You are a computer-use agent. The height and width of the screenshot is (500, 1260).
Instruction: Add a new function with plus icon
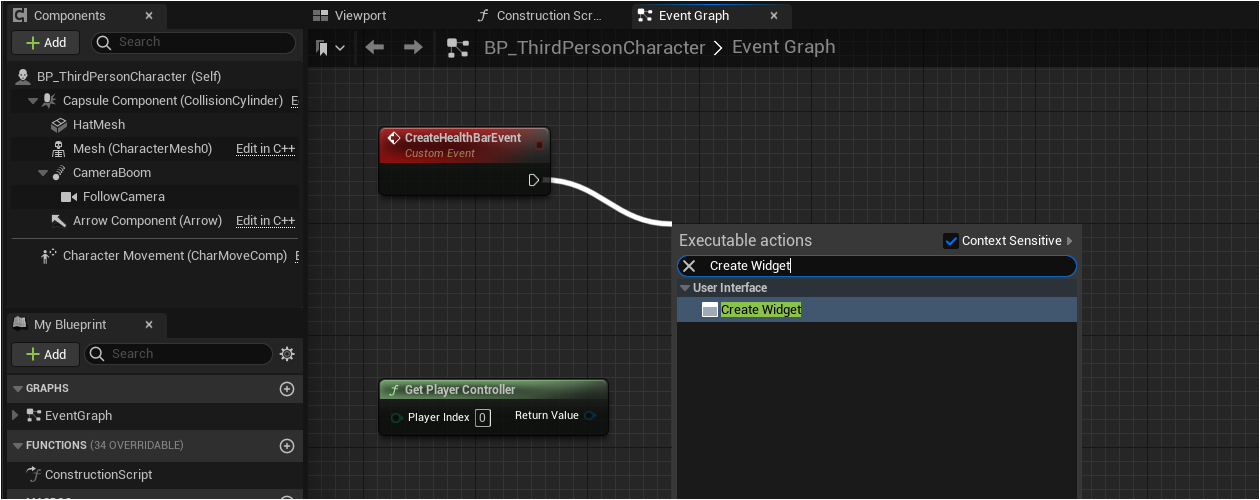[287, 446]
